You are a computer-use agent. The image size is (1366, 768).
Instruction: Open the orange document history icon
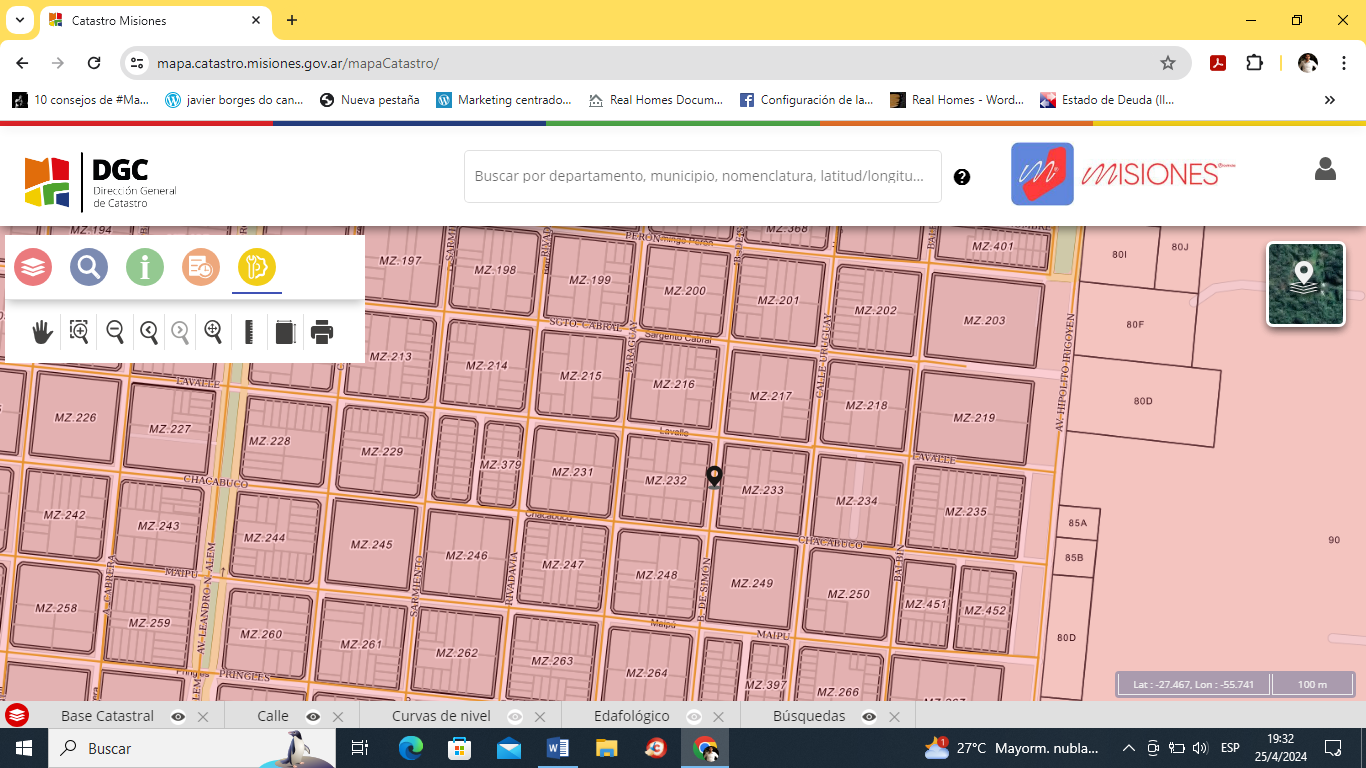point(201,267)
